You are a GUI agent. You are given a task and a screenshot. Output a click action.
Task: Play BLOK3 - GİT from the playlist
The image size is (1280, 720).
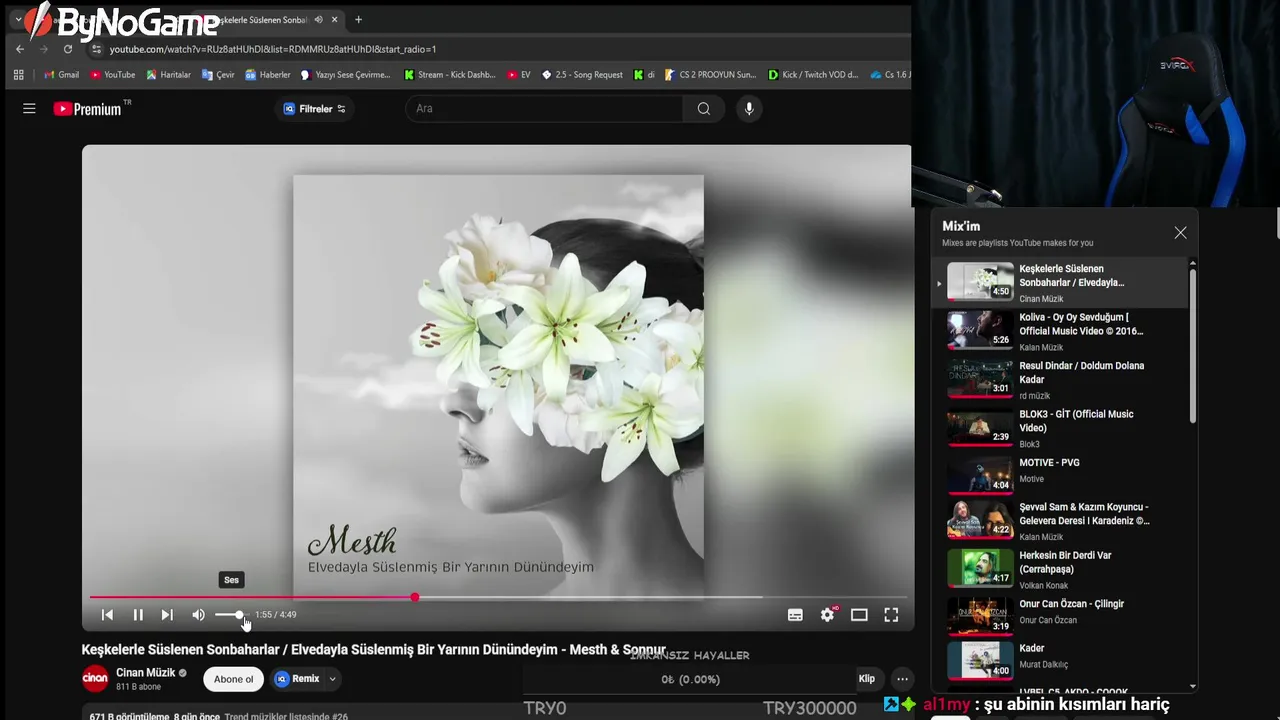(x=1060, y=428)
